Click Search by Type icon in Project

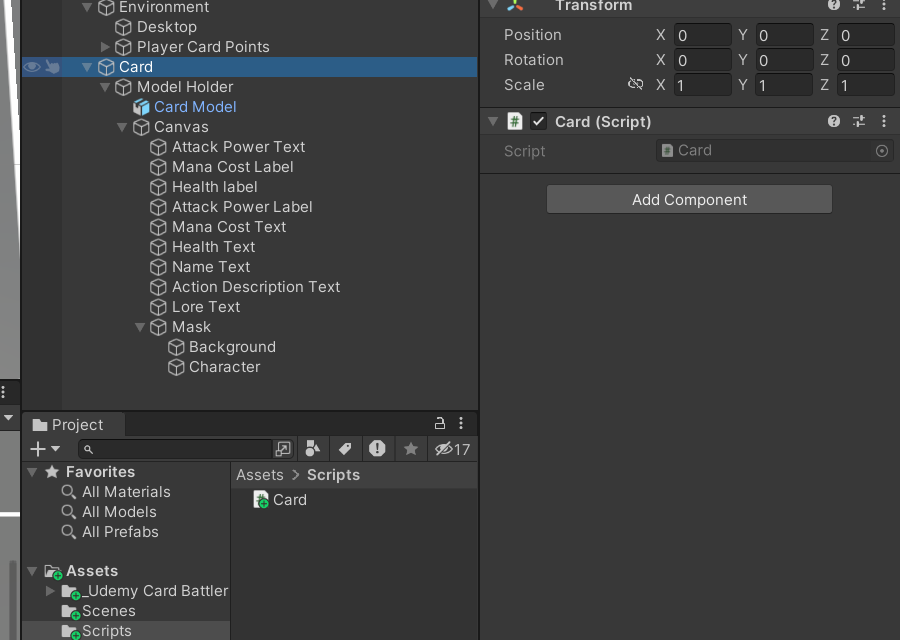(x=313, y=449)
